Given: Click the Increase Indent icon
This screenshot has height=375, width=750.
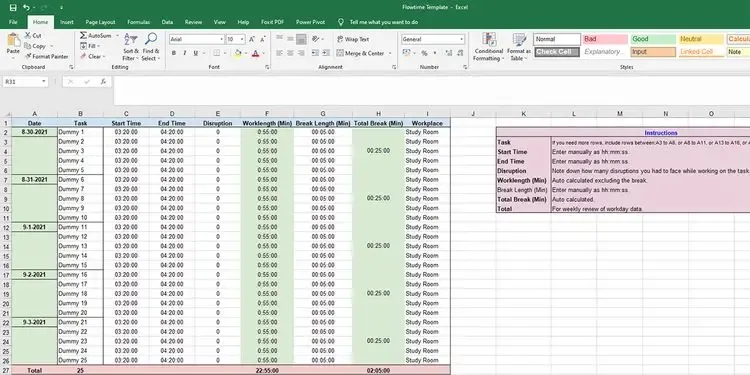Looking at the screenshot, I should pos(327,53).
